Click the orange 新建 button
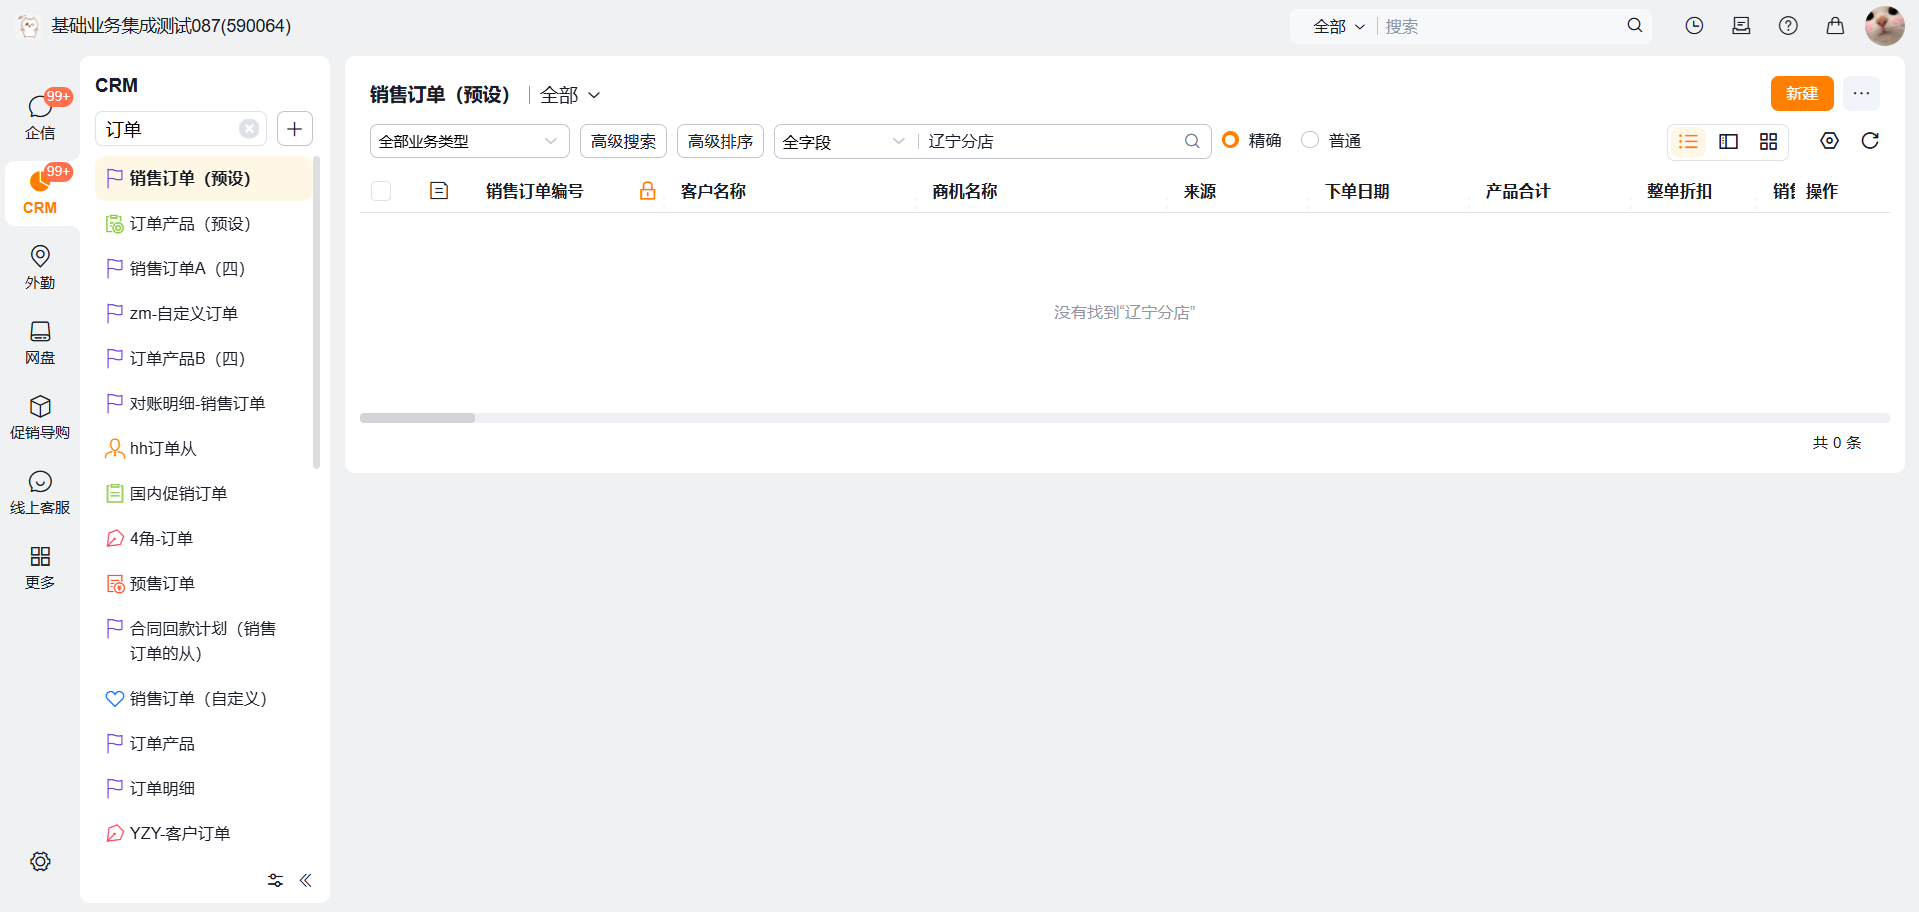The width and height of the screenshot is (1919, 912). [x=1801, y=94]
